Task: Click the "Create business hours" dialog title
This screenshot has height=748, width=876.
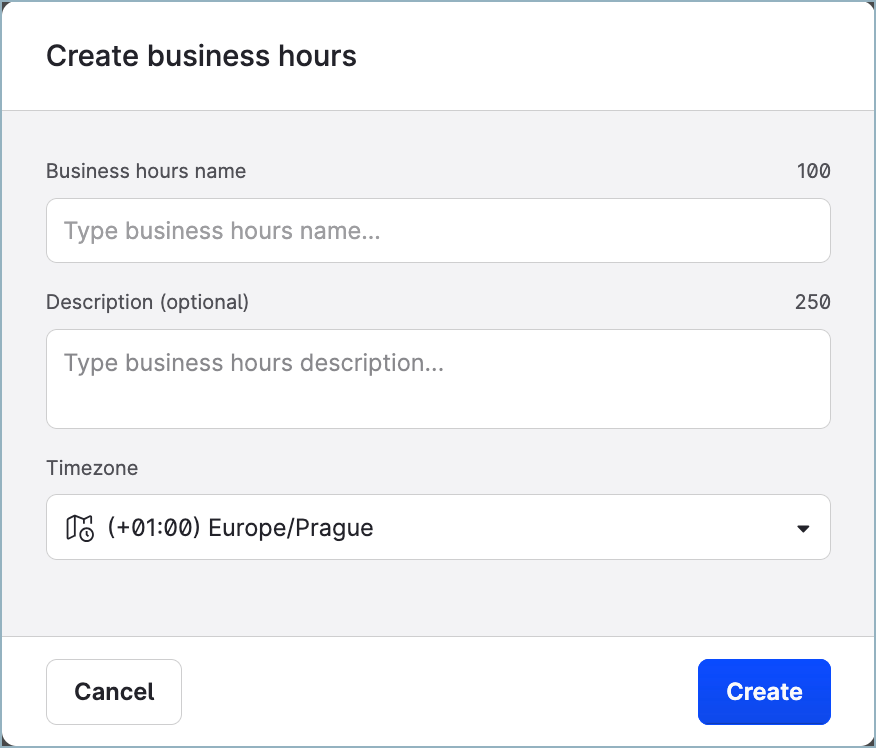Action: pos(201,56)
